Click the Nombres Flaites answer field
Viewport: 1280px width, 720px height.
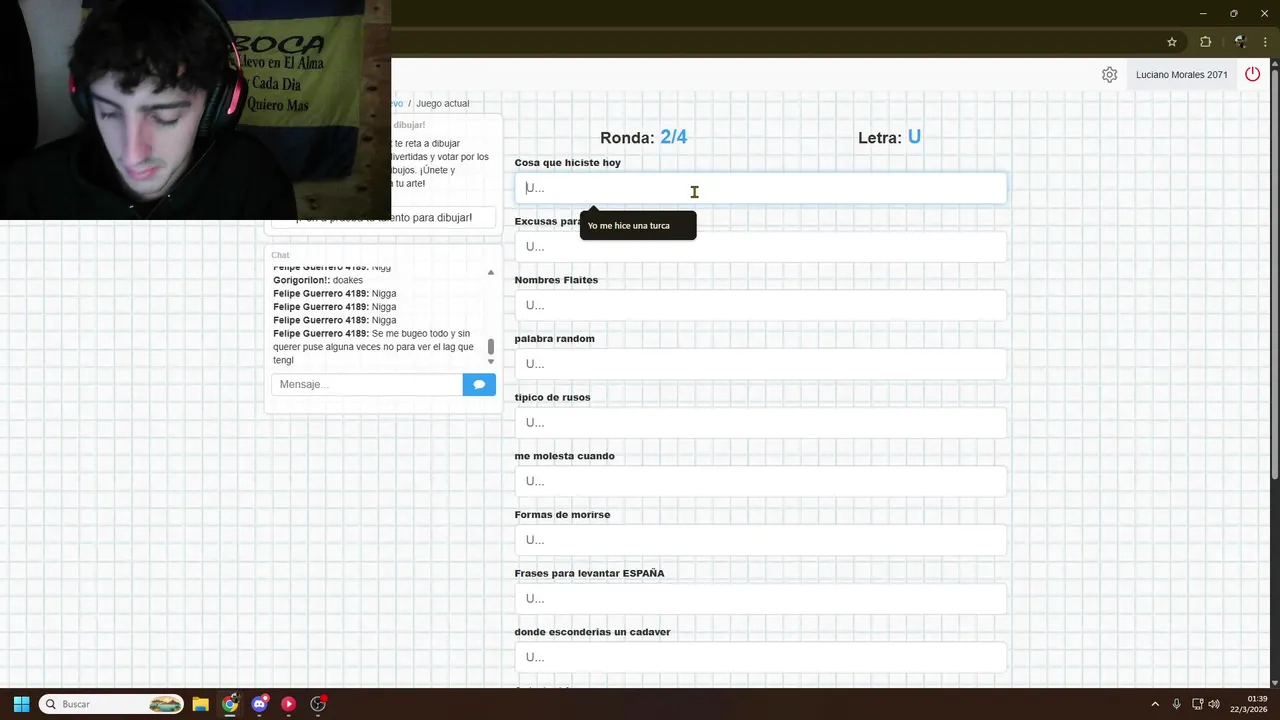pyautogui.click(x=760, y=305)
